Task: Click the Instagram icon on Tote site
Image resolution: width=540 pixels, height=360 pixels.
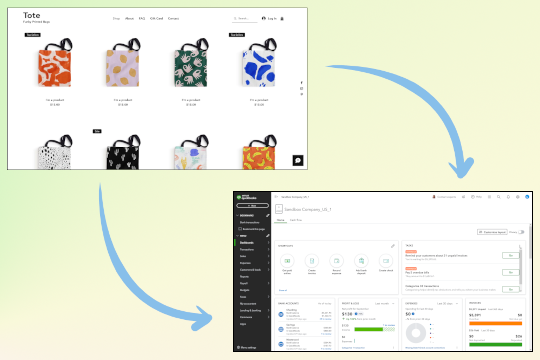Action: [x=301, y=89]
